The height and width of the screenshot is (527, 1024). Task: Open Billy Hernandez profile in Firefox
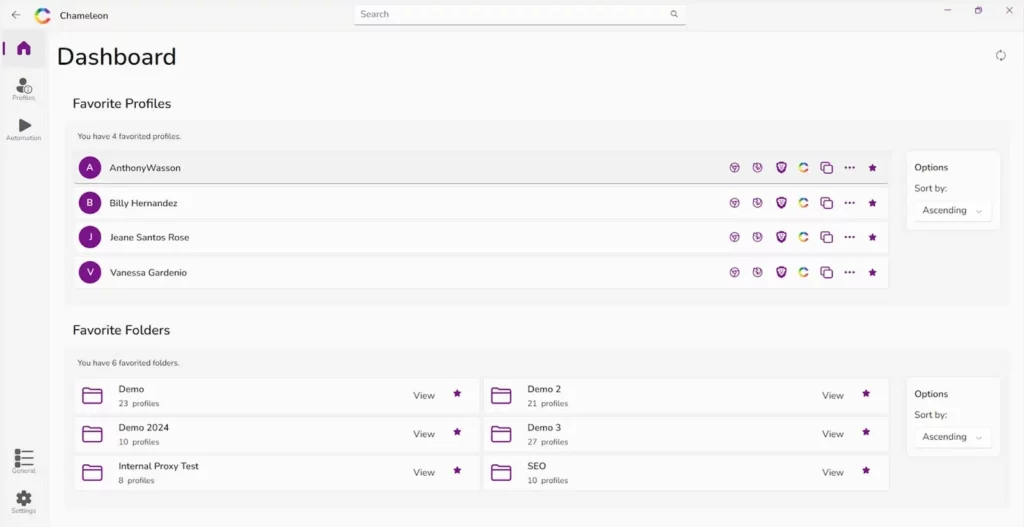[x=757, y=203]
